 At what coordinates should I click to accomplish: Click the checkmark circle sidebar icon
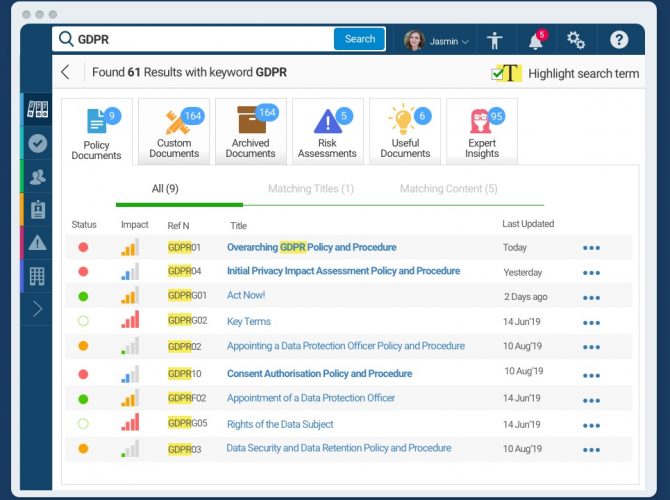(37, 143)
